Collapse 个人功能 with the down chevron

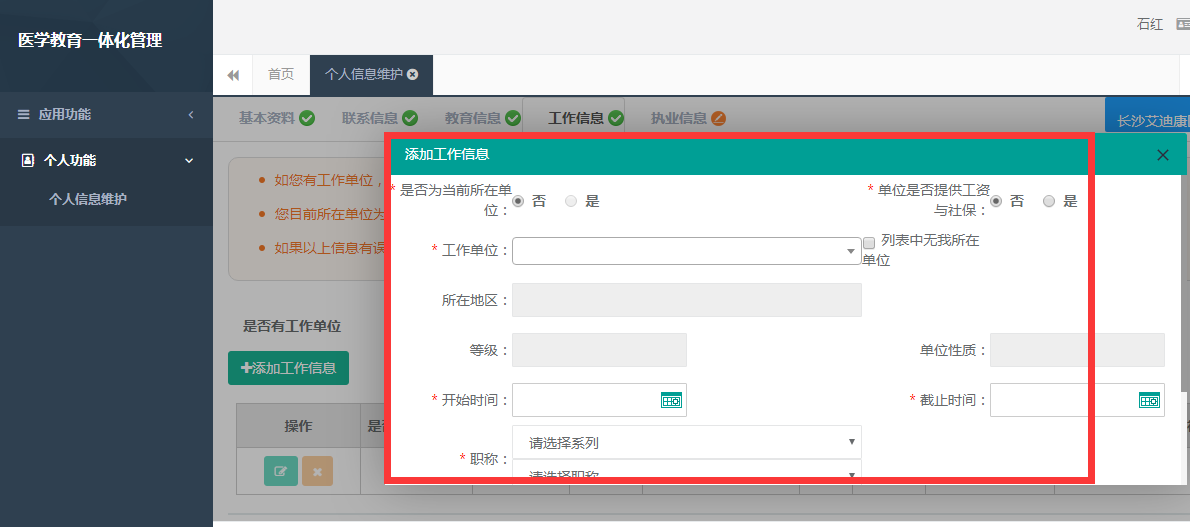(x=190, y=160)
